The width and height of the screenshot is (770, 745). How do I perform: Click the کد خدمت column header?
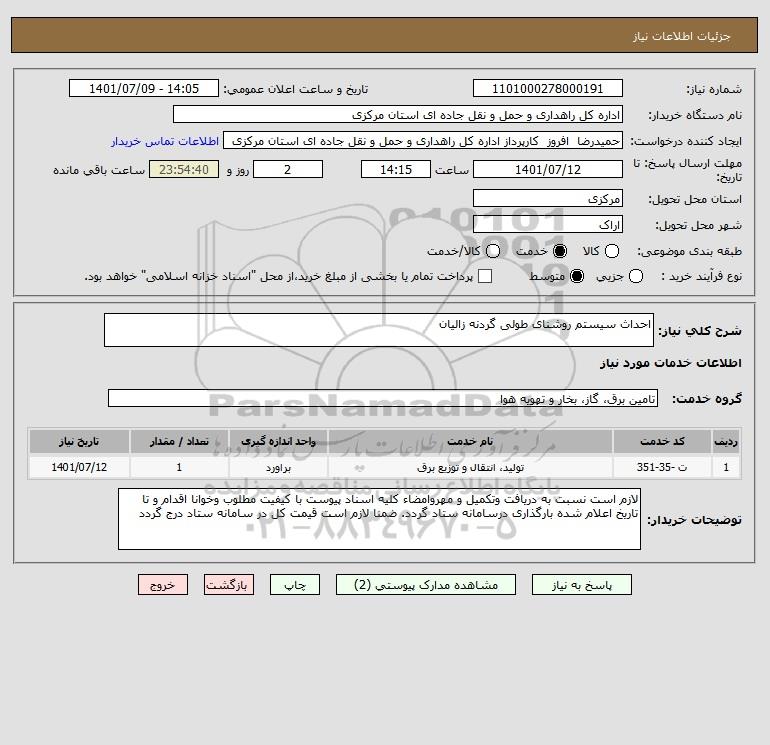[662, 441]
